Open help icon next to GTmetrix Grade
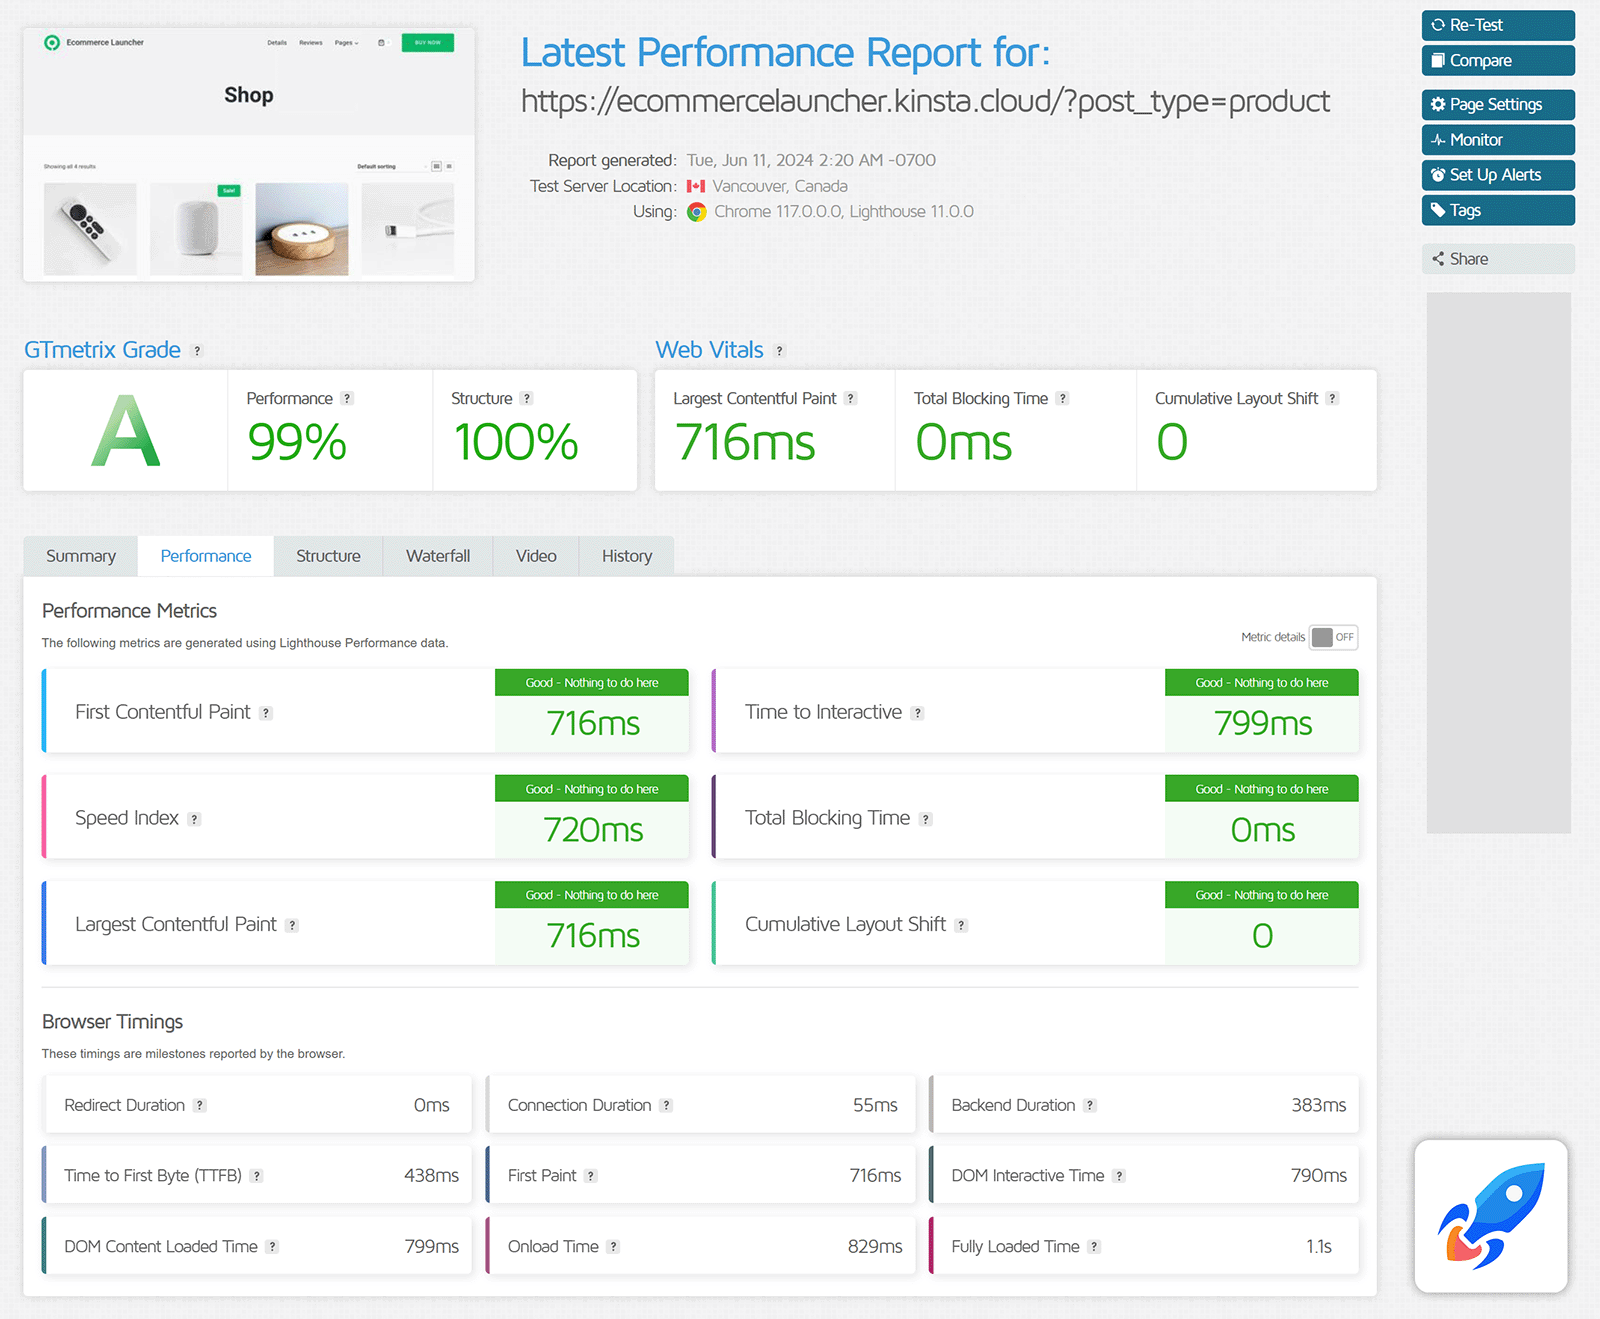The width and height of the screenshot is (1600, 1319). click(x=197, y=351)
